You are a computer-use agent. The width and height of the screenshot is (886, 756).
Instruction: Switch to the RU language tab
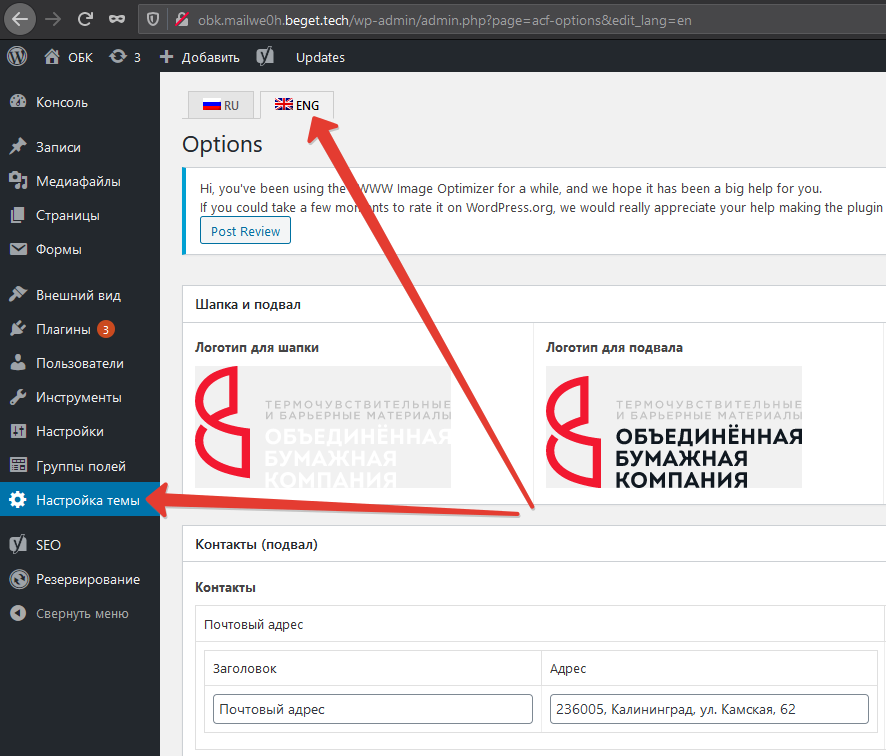click(x=220, y=105)
